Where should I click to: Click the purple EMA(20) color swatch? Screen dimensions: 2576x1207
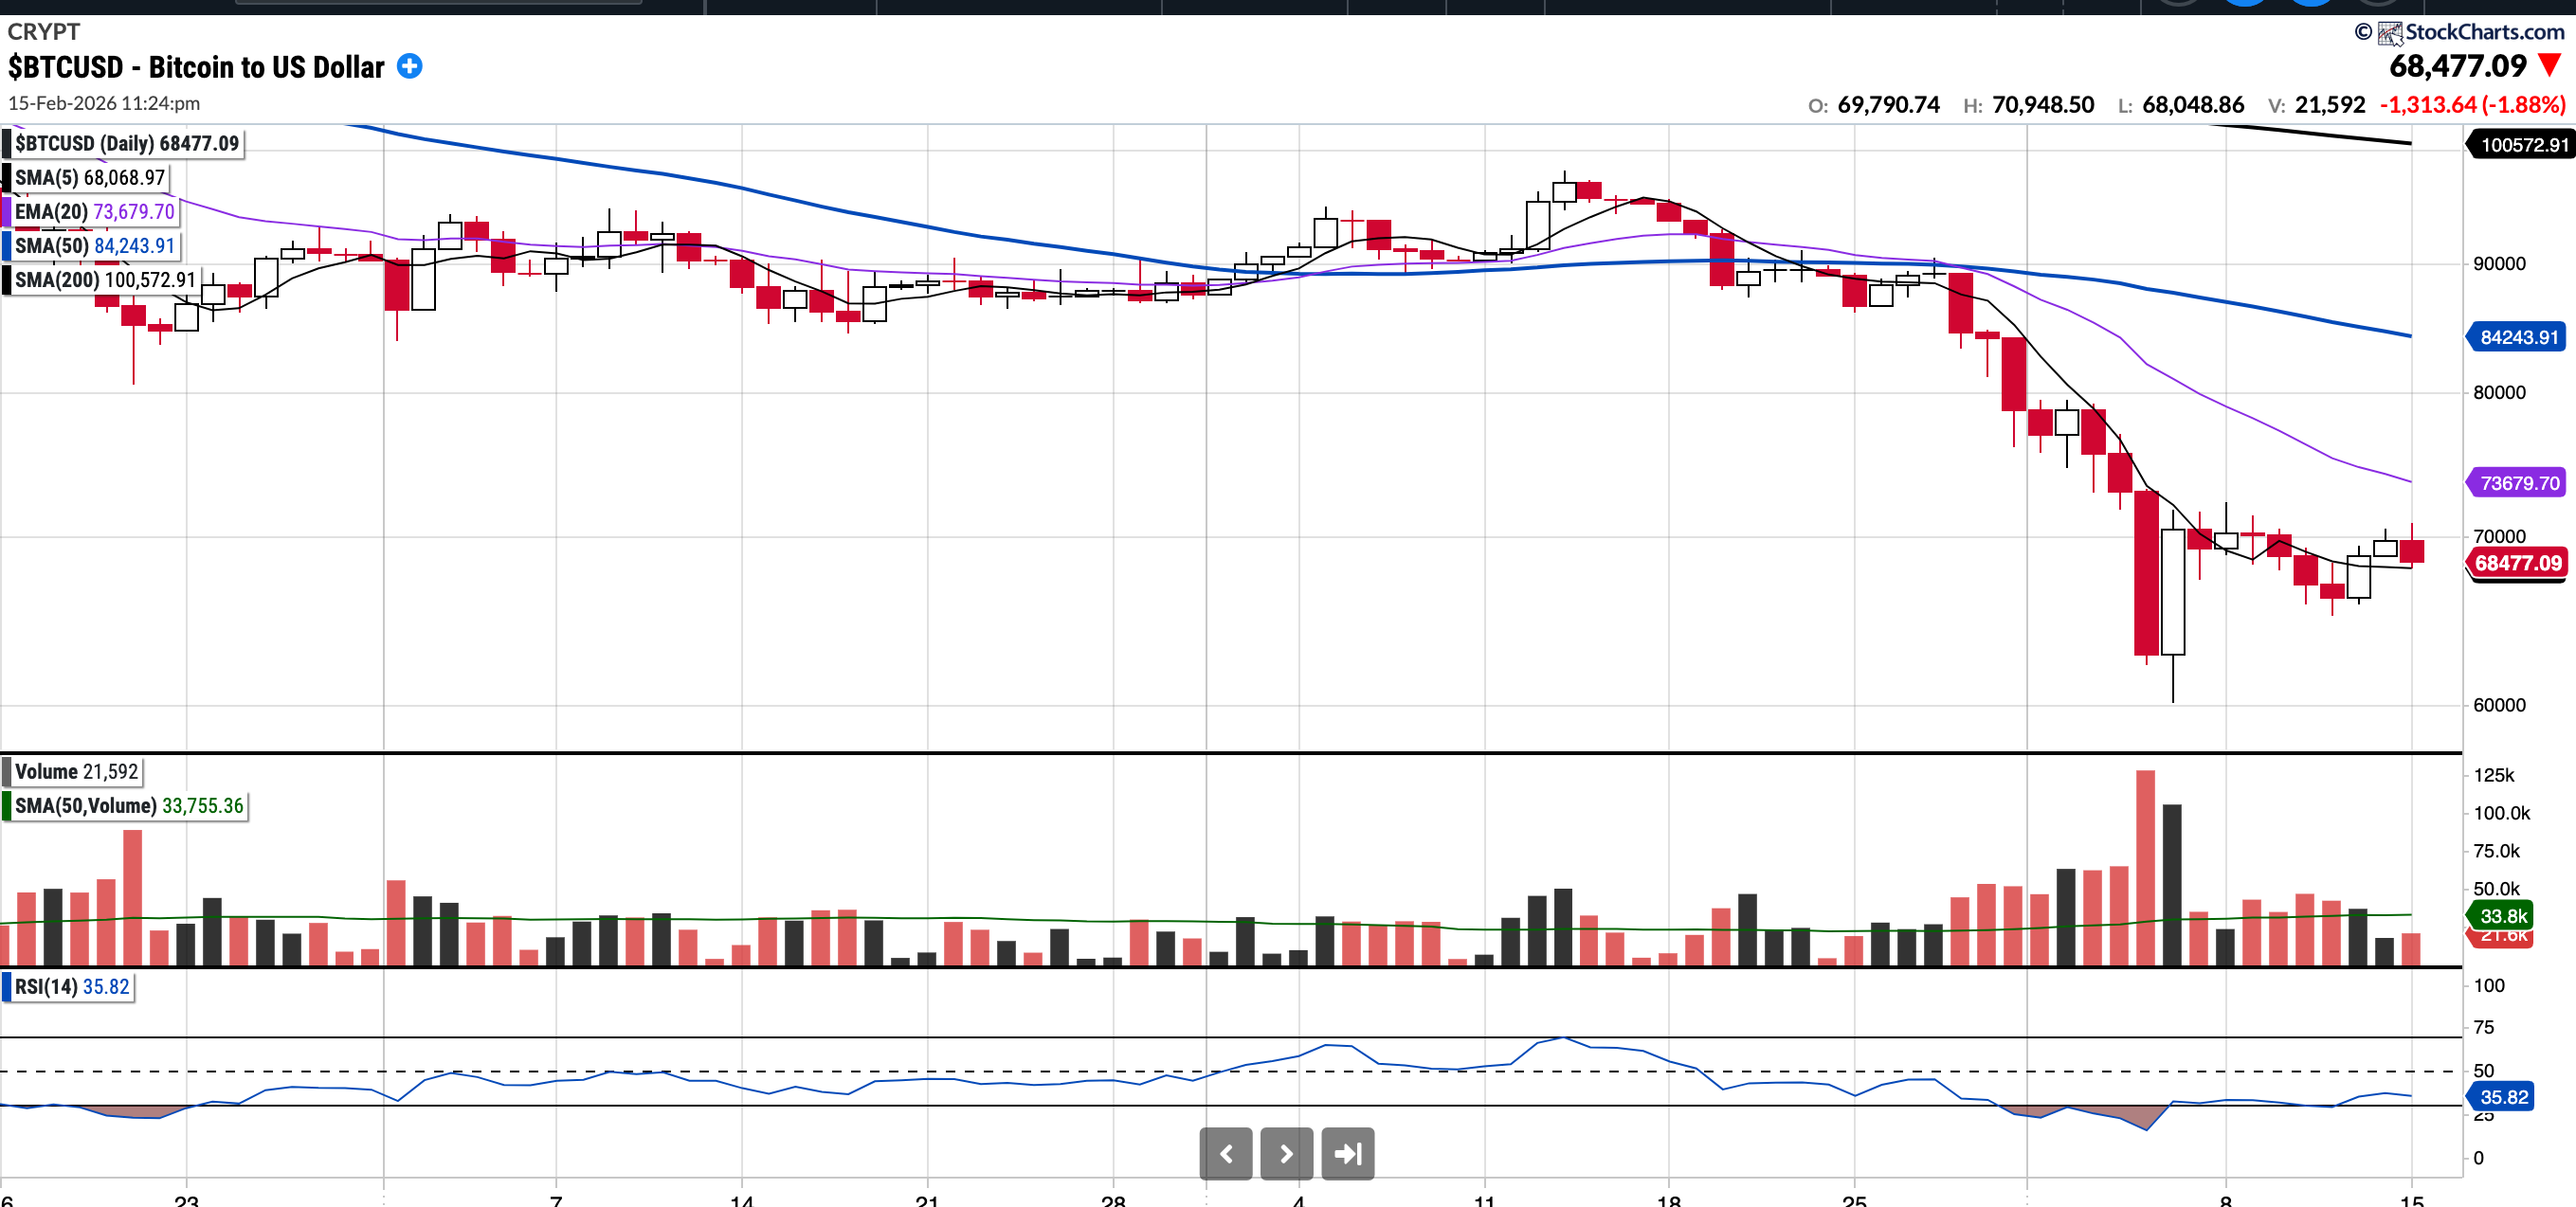pos(7,211)
